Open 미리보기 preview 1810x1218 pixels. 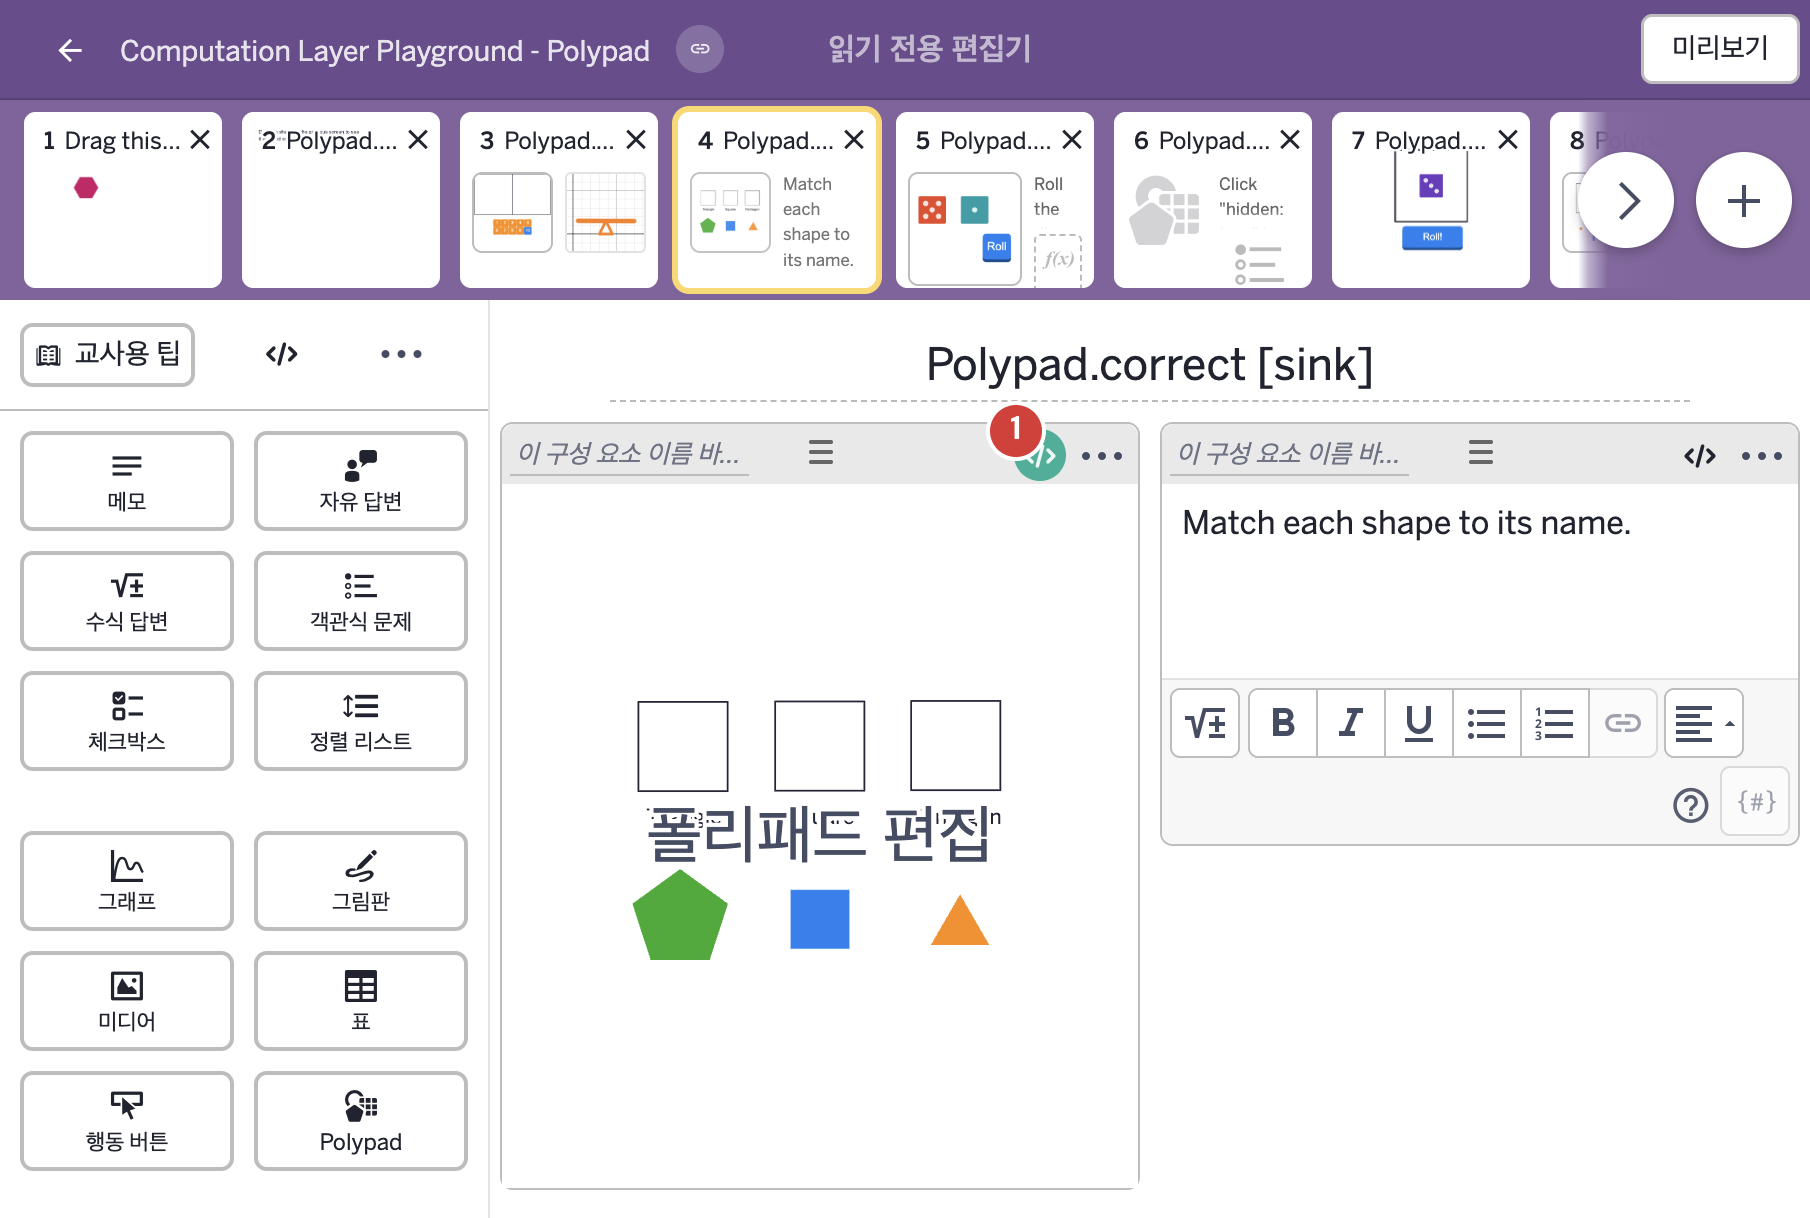pos(1720,48)
